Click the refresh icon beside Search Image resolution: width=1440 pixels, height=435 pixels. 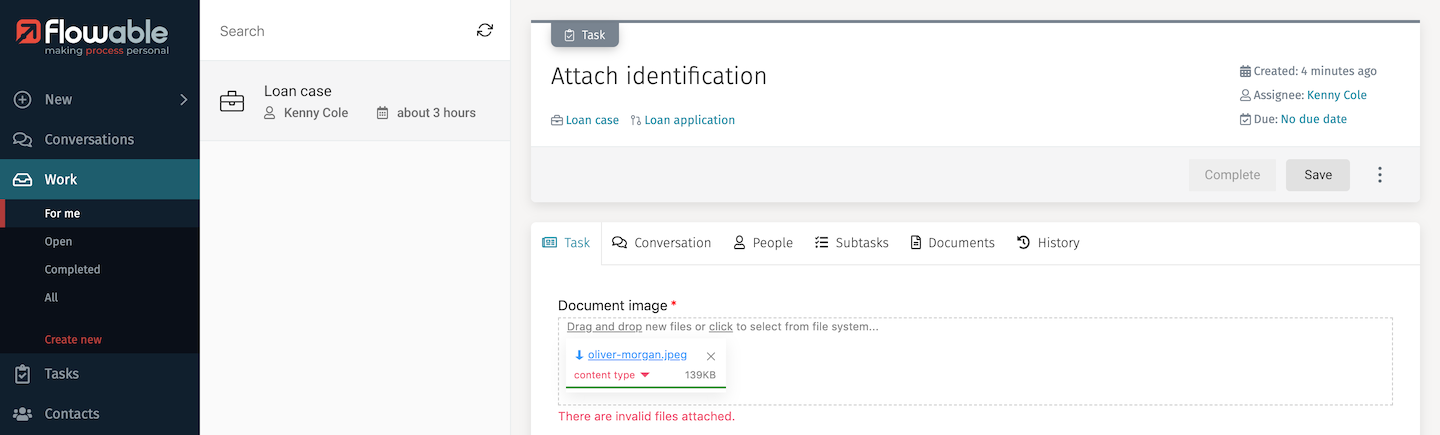(485, 31)
